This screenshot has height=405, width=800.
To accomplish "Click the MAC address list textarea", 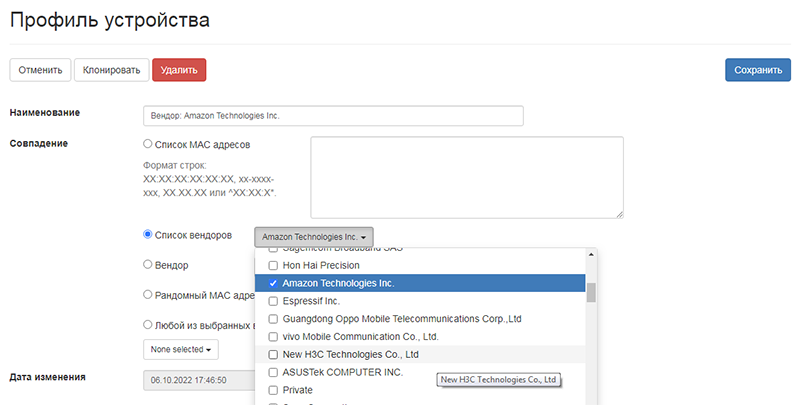I will point(466,177).
